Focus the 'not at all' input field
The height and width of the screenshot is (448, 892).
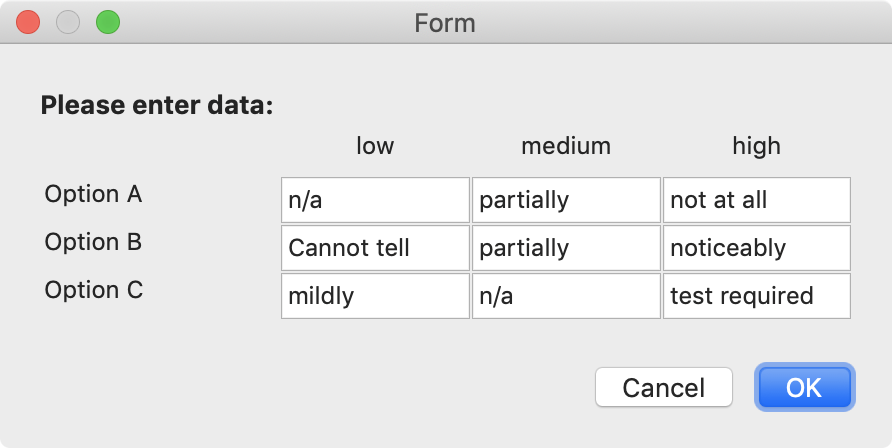point(757,200)
